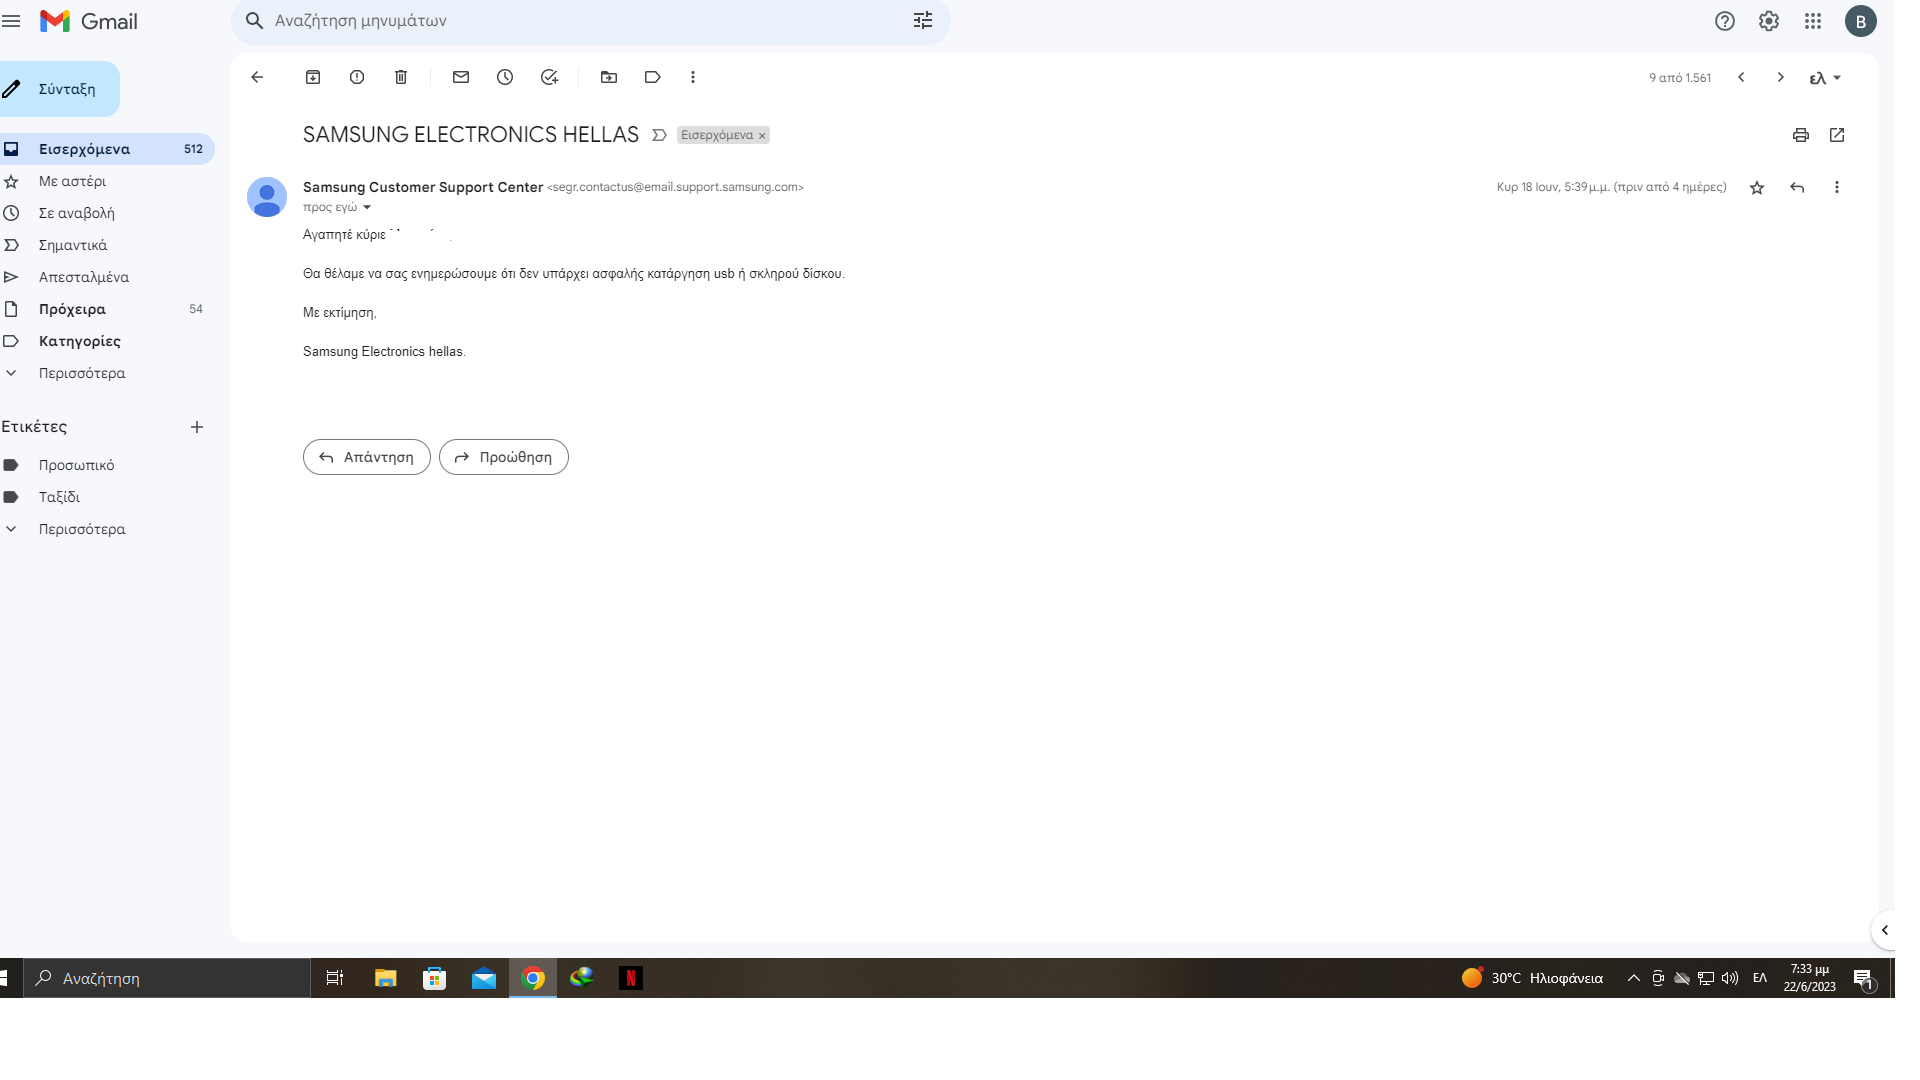Go to the Πρόχειρα drafts folder
Image resolution: width=1920 pixels, height=1080 pixels.
[x=72, y=309]
